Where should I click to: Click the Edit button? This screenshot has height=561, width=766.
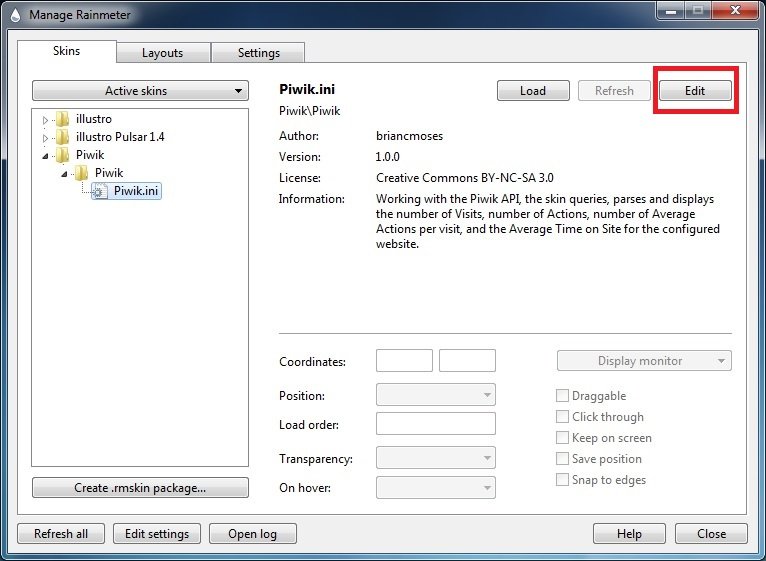[x=695, y=91]
